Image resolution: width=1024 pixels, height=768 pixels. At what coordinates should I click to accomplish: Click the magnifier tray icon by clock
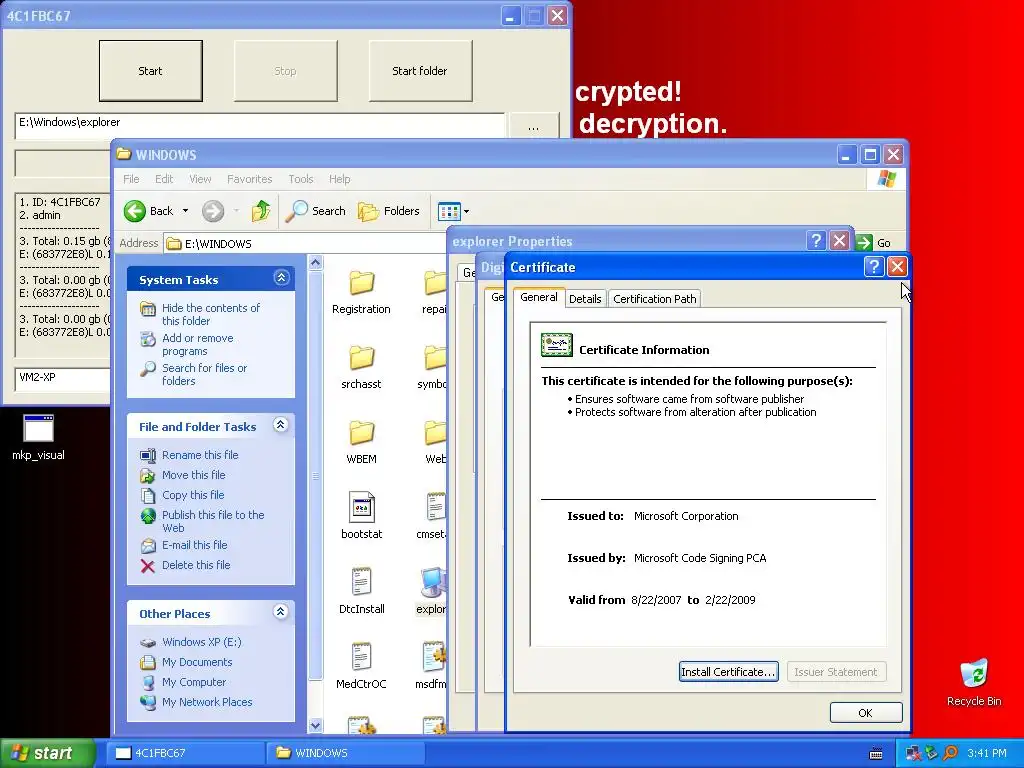click(951, 753)
